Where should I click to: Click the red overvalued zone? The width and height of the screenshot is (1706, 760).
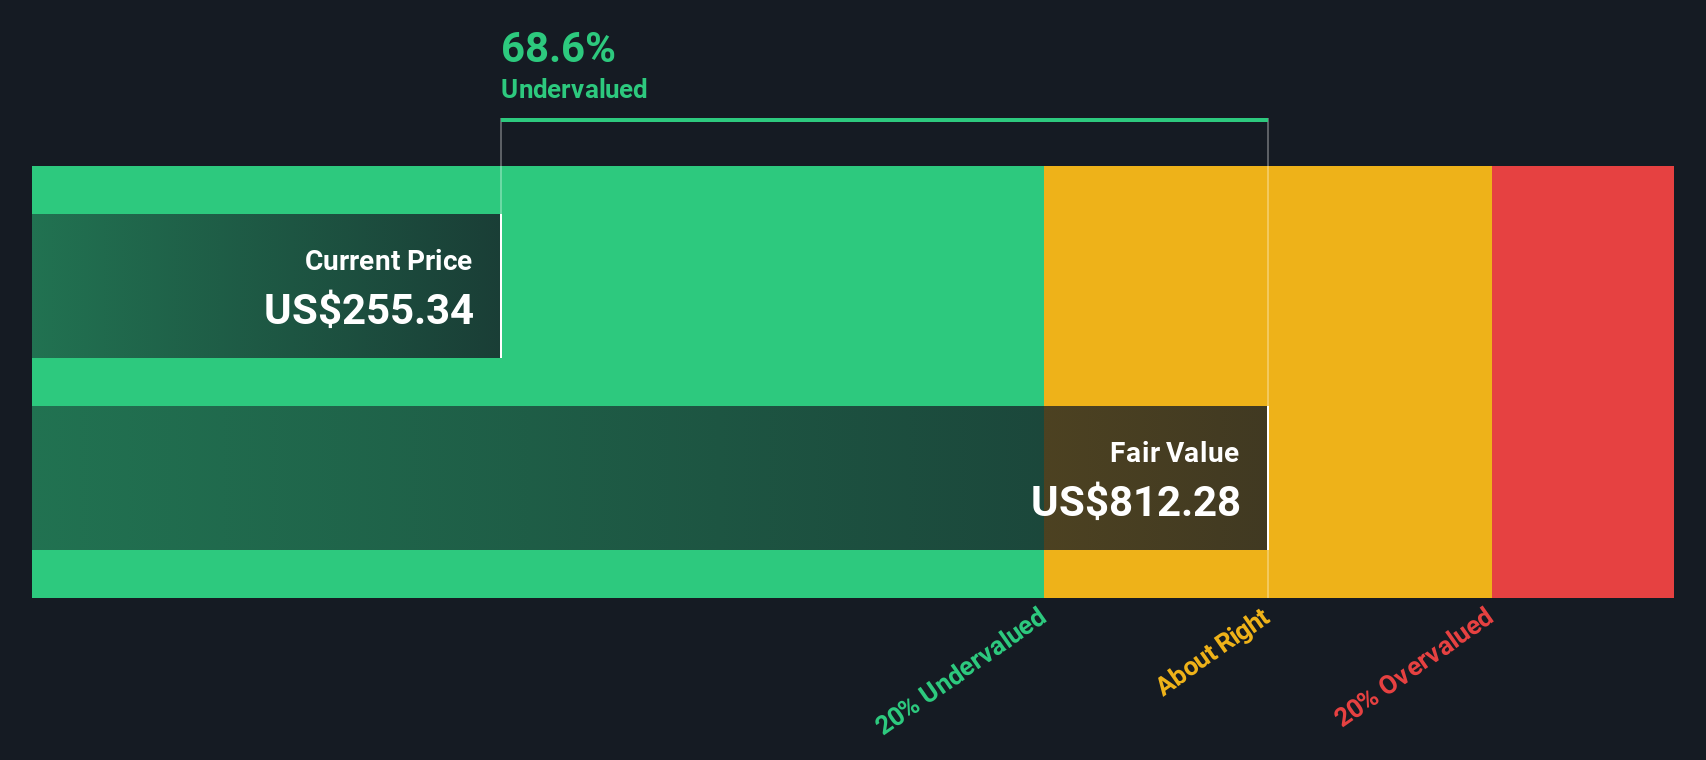(1582, 381)
